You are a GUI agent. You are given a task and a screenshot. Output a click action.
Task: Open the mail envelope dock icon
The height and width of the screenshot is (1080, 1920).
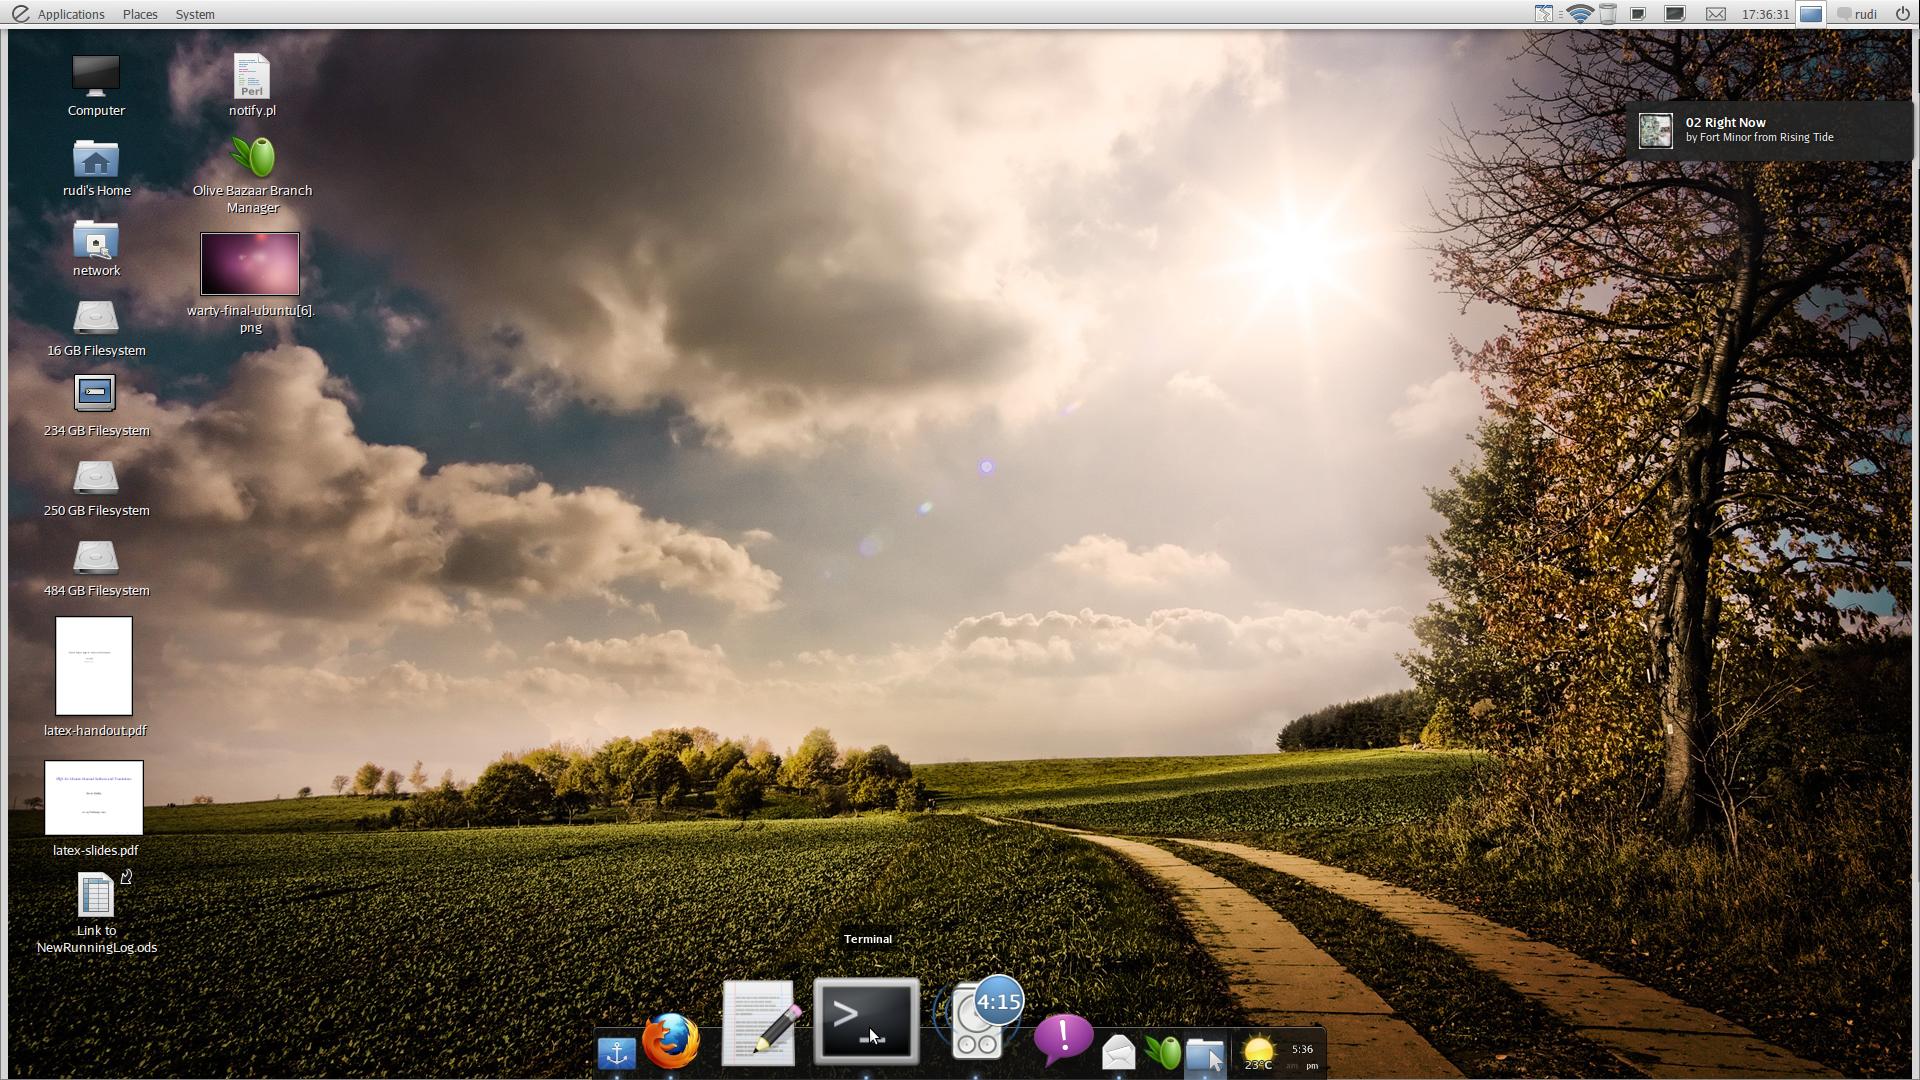pyautogui.click(x=1118, y=1052)
